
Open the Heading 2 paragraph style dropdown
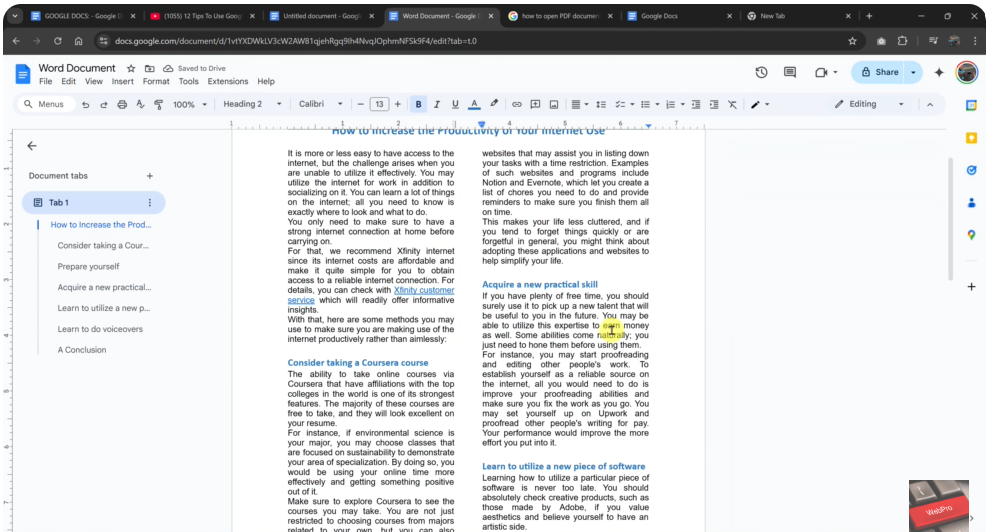click(252, 105)
